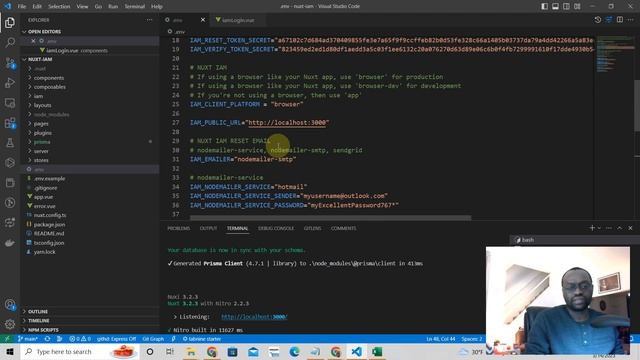Screen dimensions: 640x360
Task: Click Synchronize Changes in status bar
Action: pos(47,339)
